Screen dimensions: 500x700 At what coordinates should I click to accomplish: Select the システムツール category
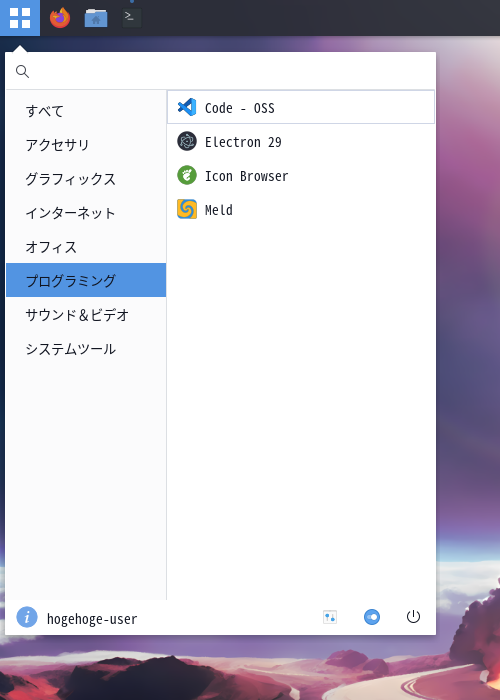point(86,348)
